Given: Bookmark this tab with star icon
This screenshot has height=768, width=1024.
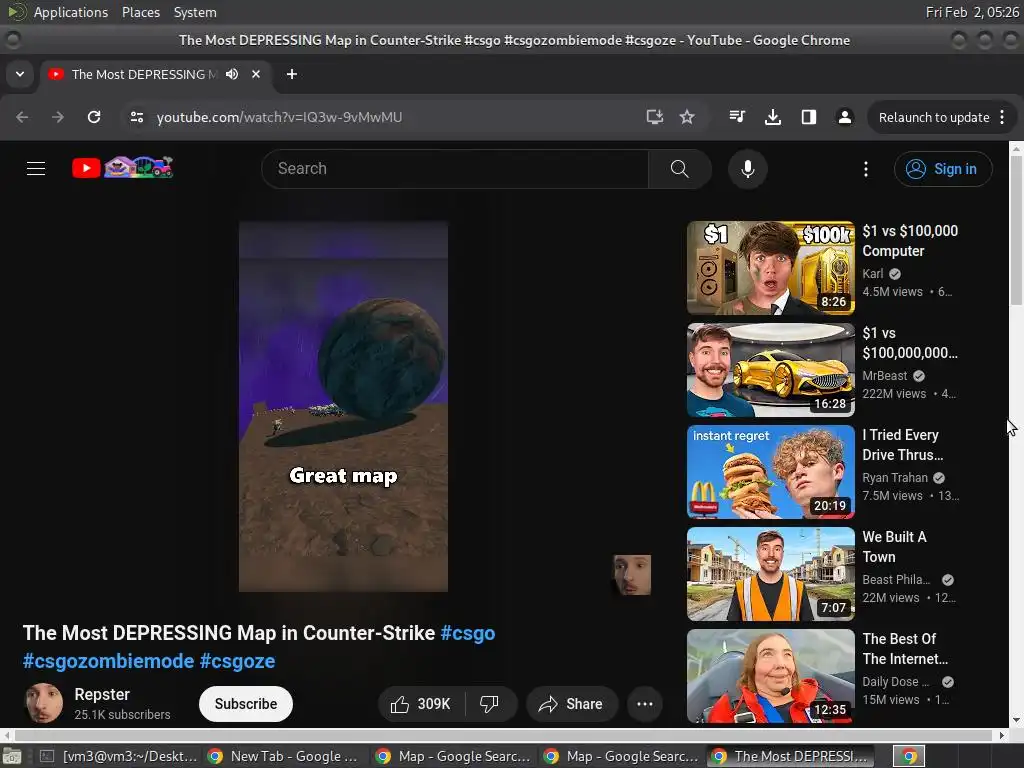Looking at the screenshot, I should click(x=687, y=117).
